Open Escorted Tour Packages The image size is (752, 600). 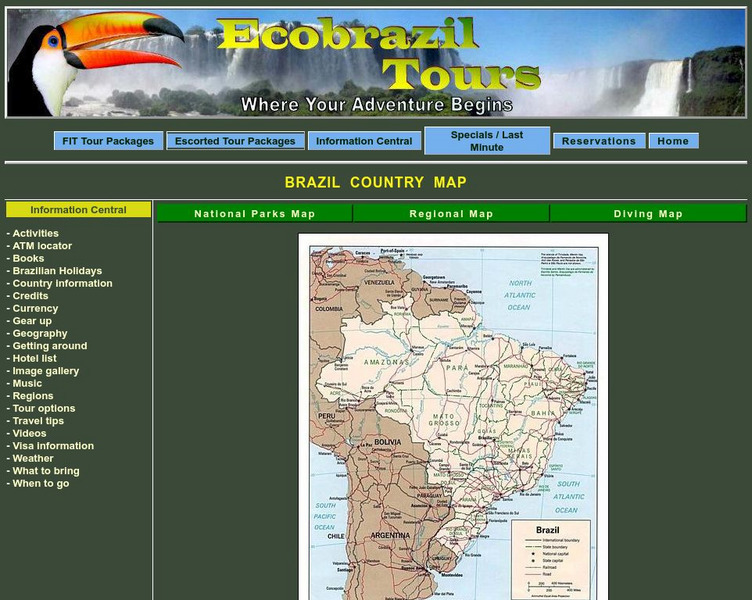(235, 141)
